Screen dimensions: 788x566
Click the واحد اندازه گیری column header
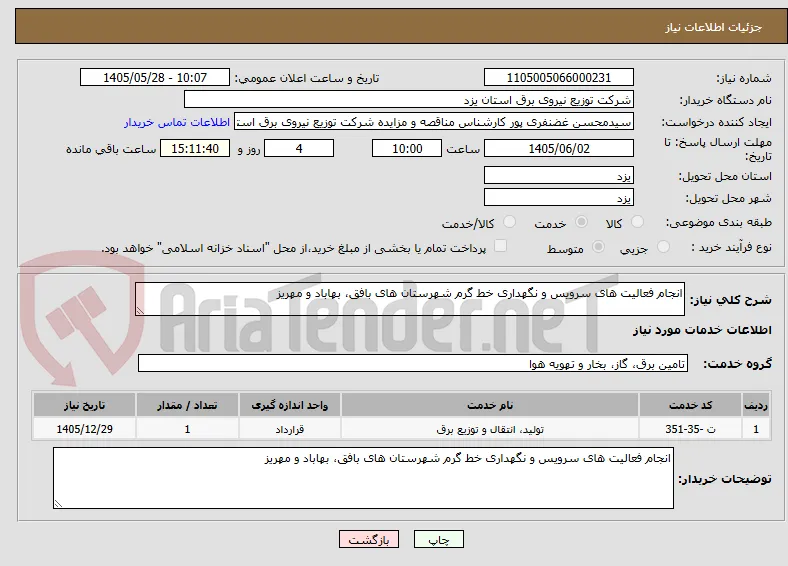[x=290, y=405]
